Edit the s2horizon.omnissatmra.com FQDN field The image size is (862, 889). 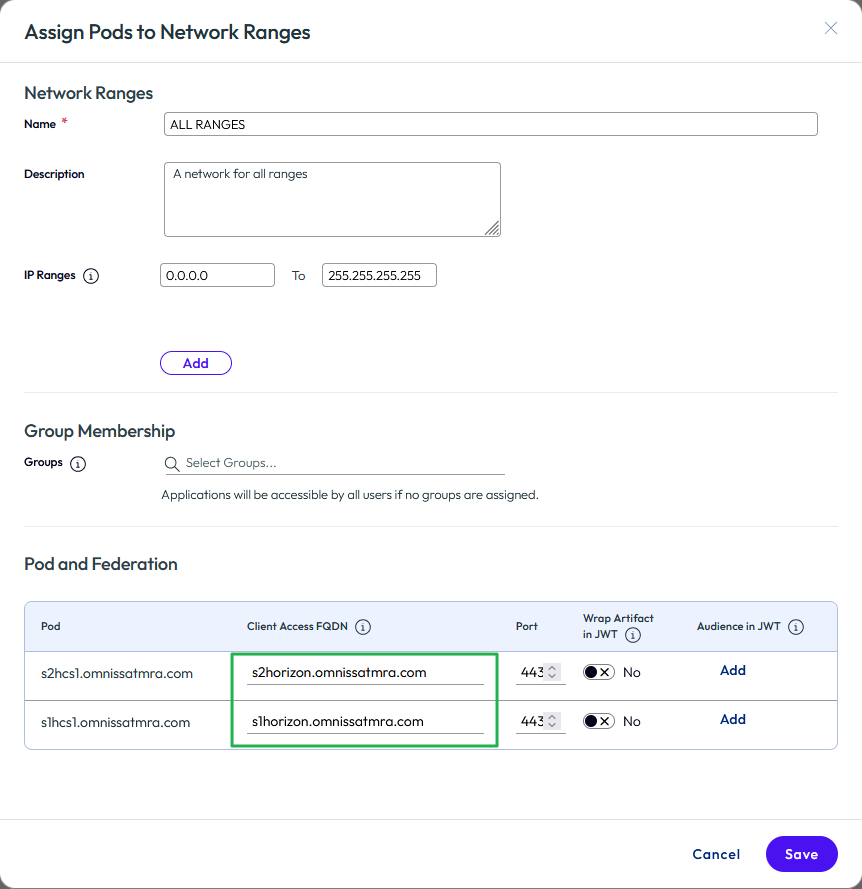coord(365,673)
